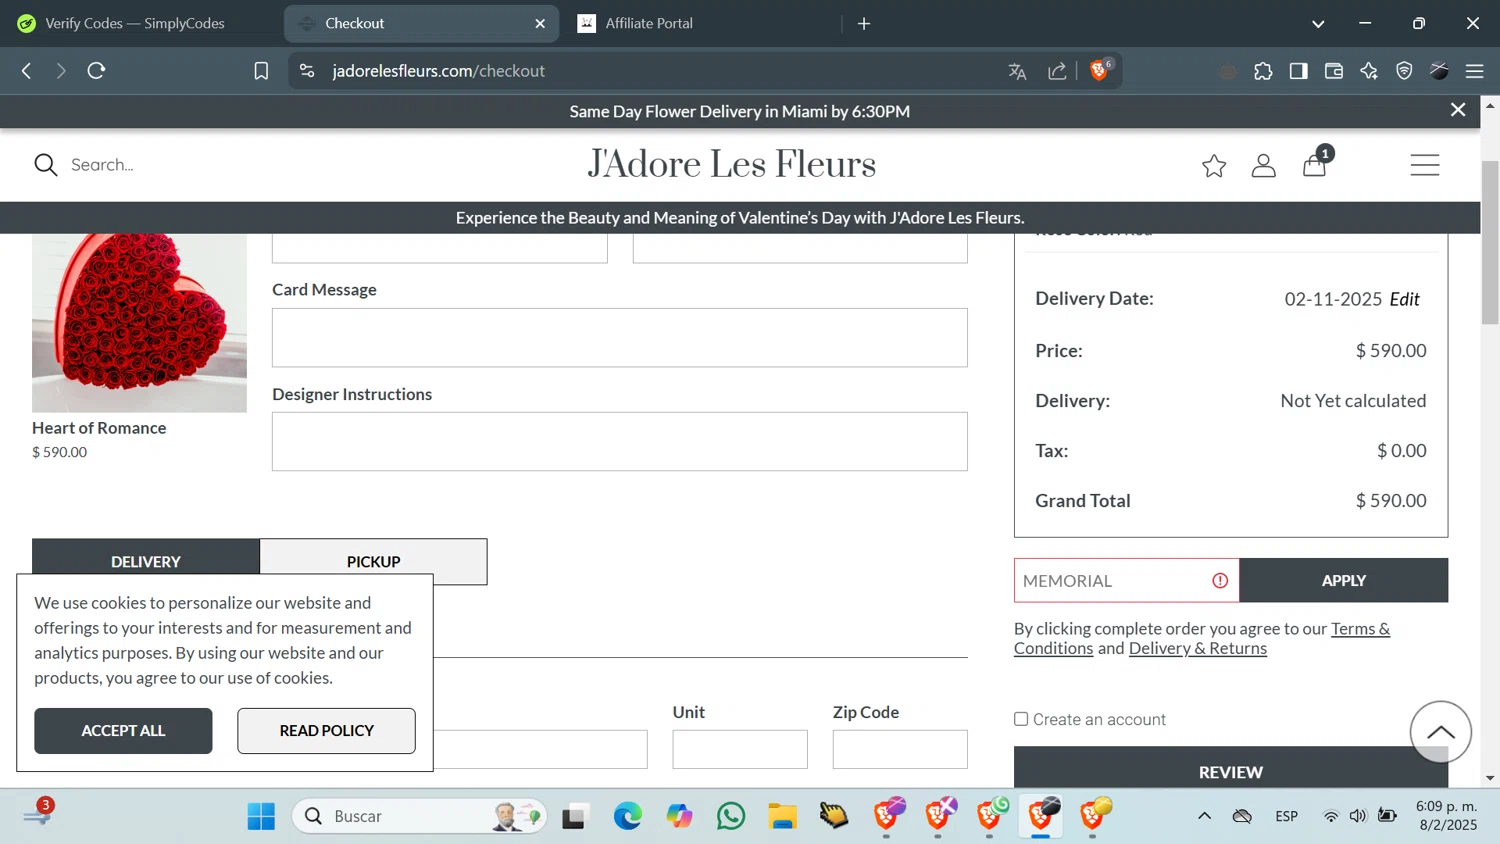
Task: Open Microsoft Edge from the taskbar
Action: point(628,816)
